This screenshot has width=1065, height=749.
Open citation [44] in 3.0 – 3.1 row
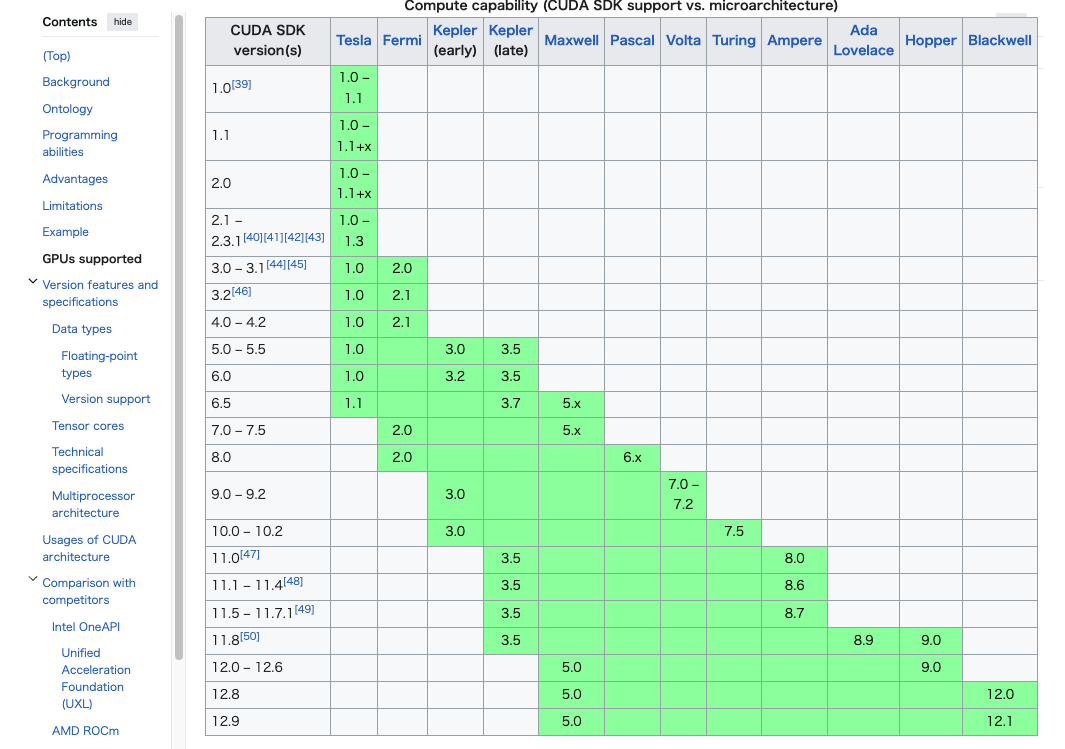276,264
